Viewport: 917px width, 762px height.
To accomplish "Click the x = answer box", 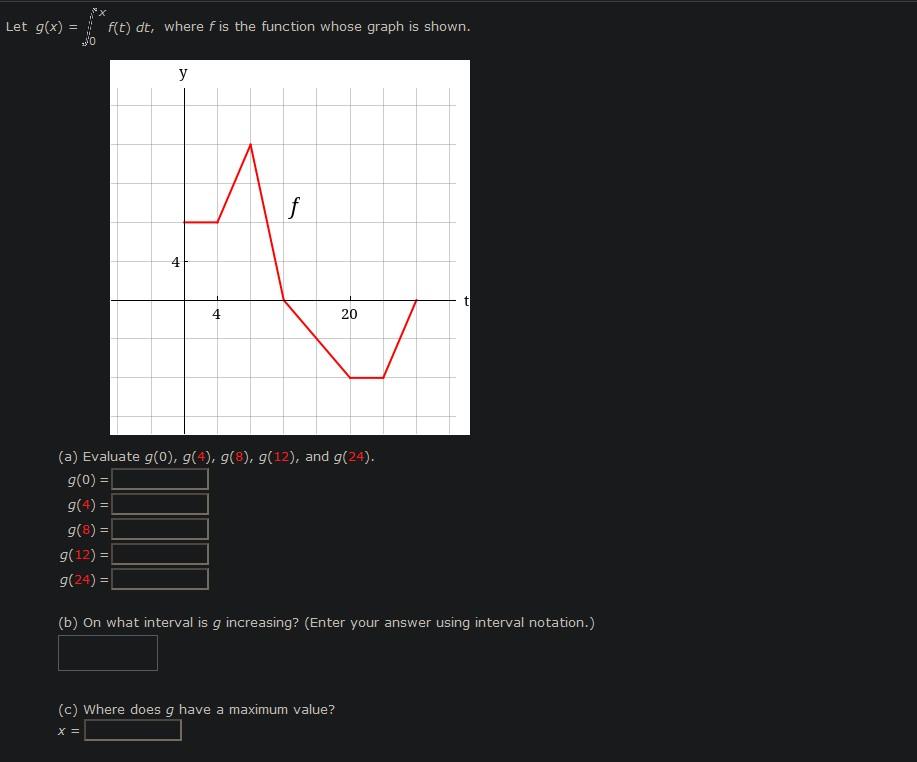I will point(132,729).
